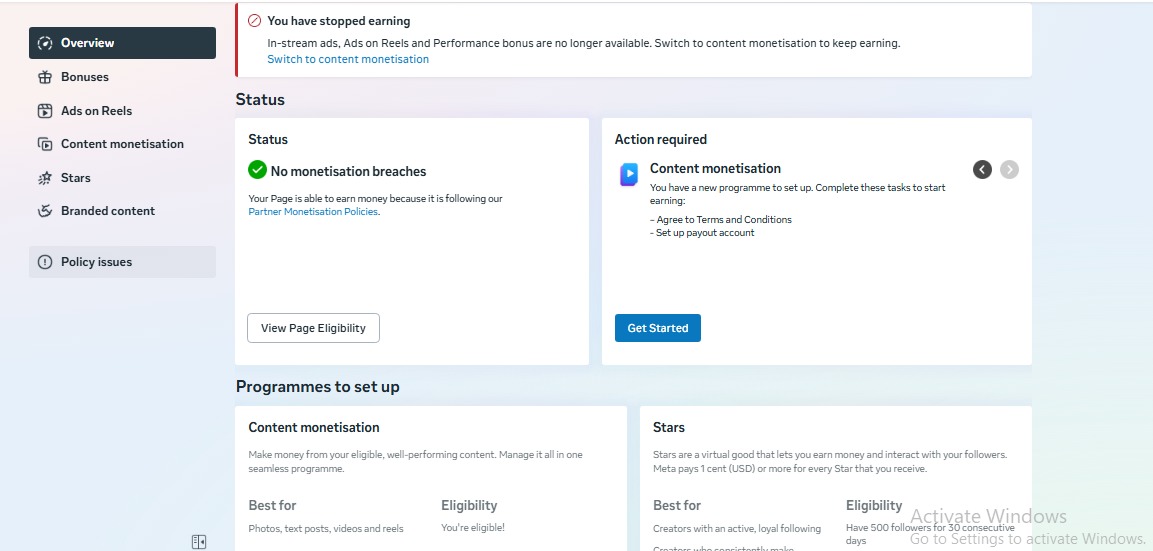Collapse the sidebar using the panel icon

click(x=199, y=542)
